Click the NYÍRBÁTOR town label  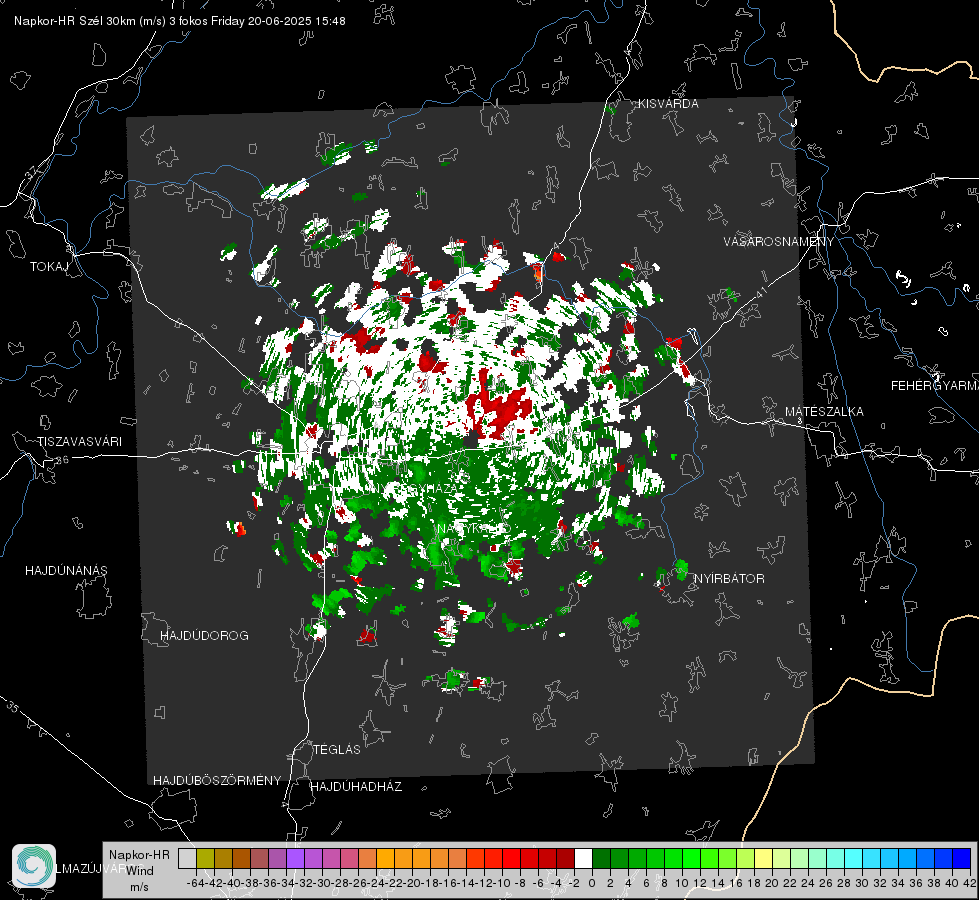pos(729,579)
